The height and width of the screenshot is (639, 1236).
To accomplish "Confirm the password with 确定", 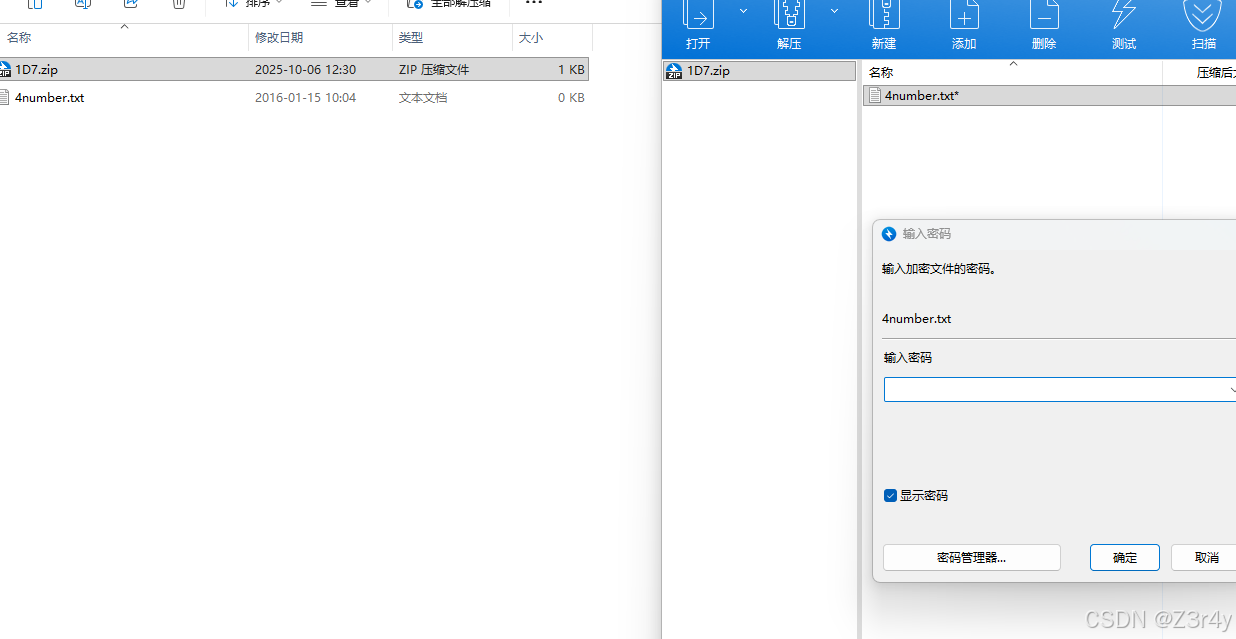I will click(1125, 557).
